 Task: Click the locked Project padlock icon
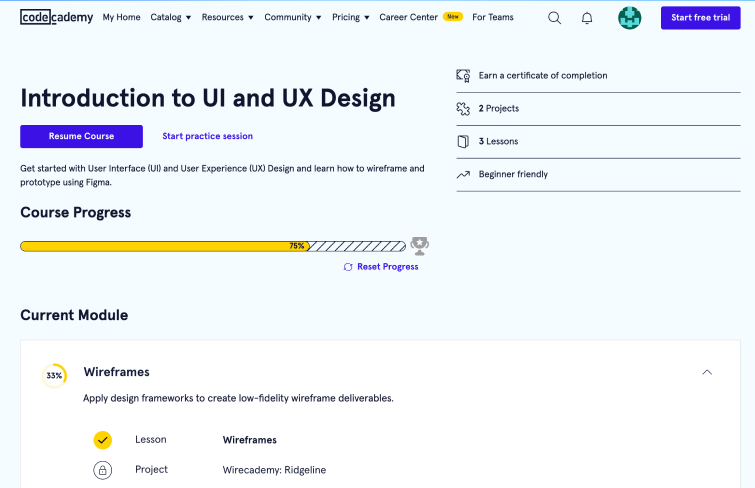pos(102,470)
